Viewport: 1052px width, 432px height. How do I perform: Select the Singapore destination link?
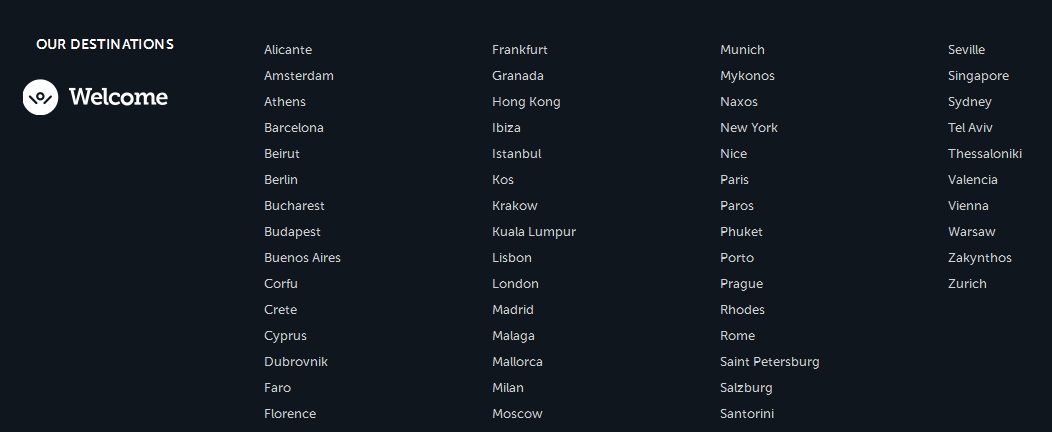[x=978, y=76]
